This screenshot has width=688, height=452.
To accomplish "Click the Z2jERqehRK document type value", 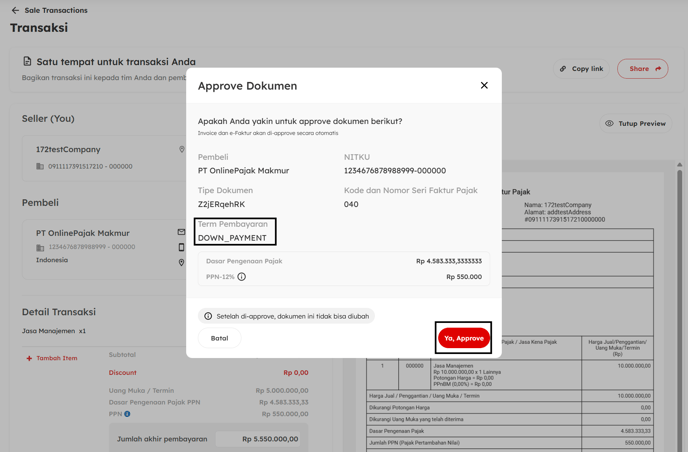I will click(x=222, y=204).
